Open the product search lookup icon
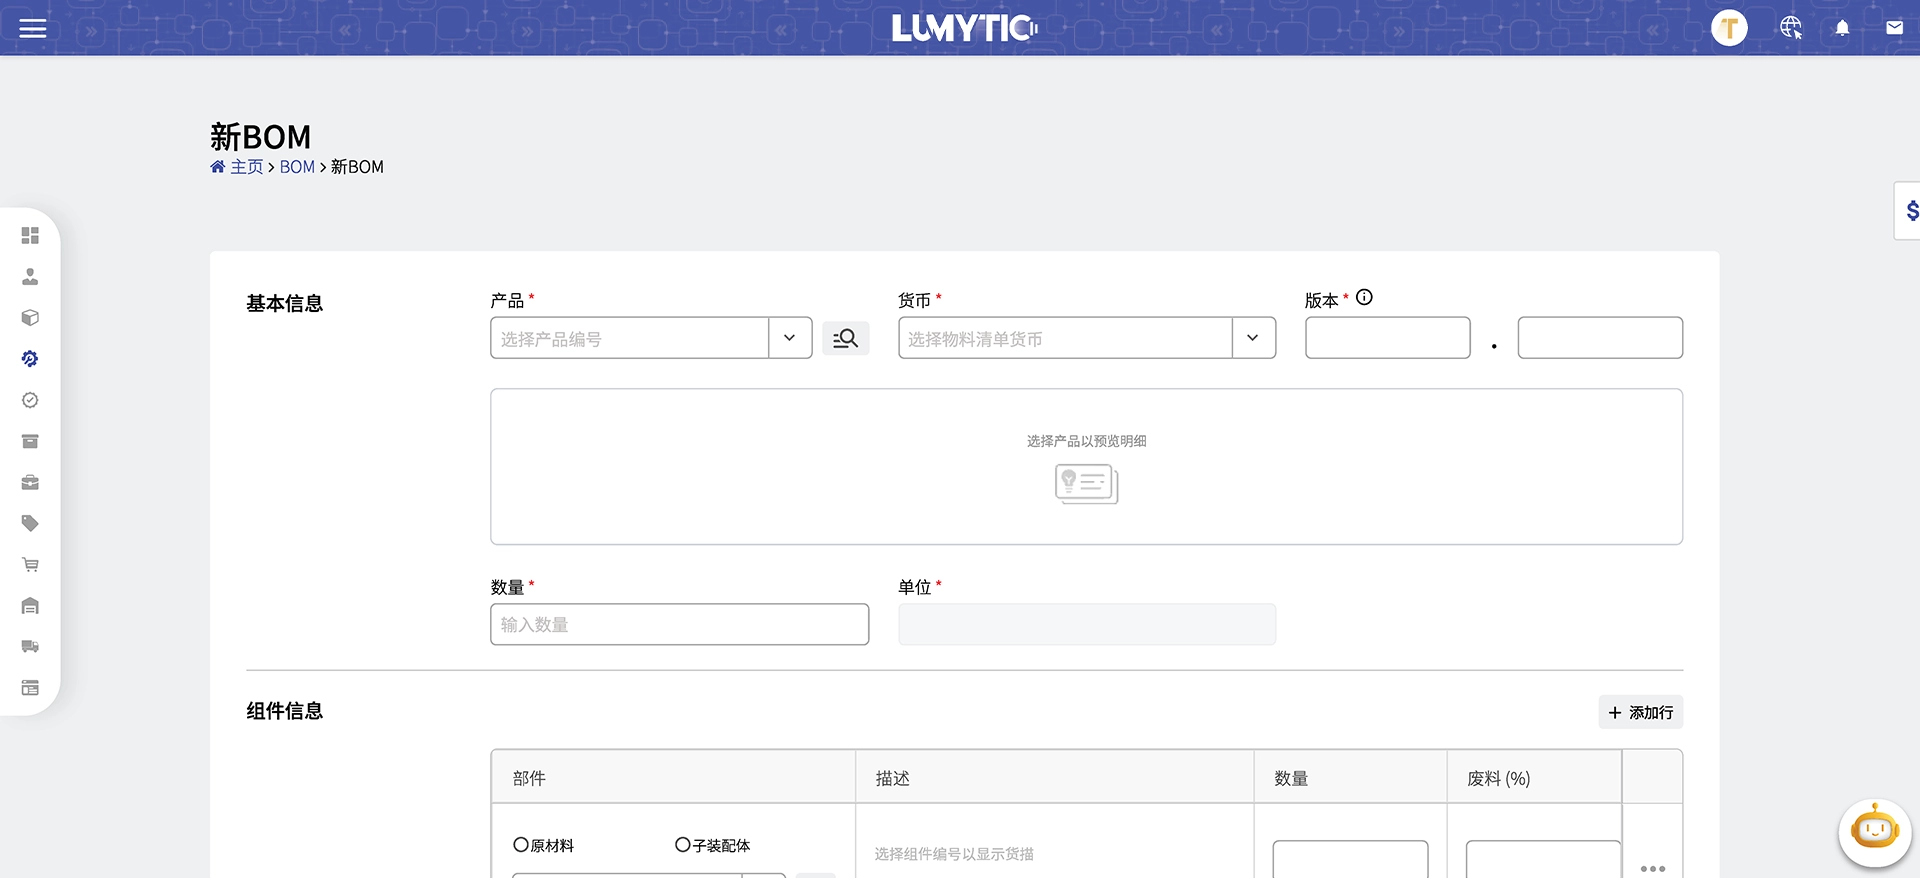The width and height of the screenshot is (1920, 878). (845, 339)
